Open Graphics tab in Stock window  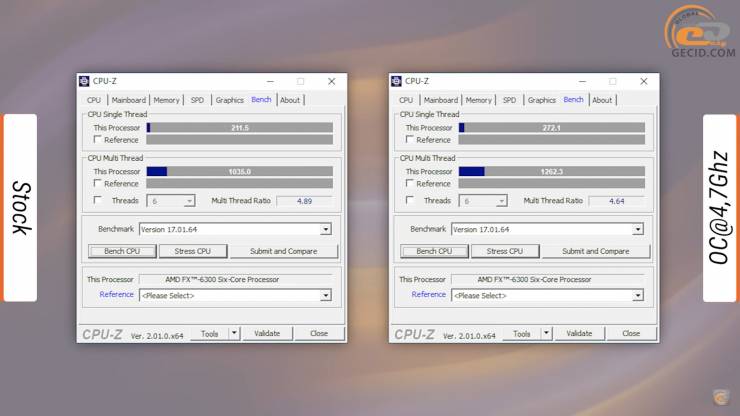(229, 100)
